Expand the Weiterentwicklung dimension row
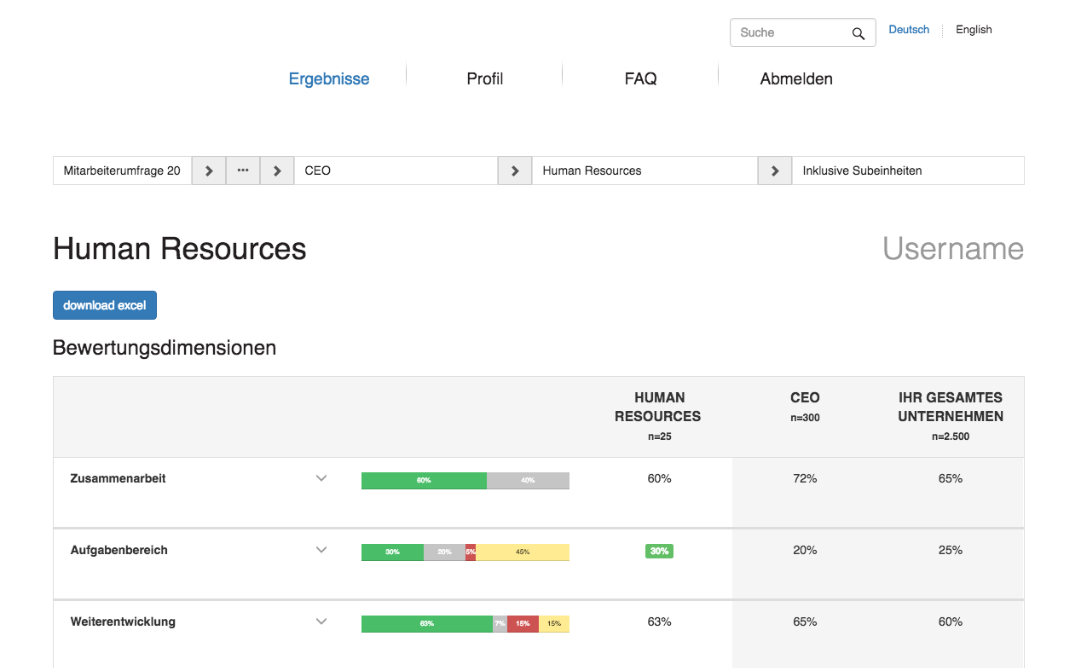The width and height of the screenshot is (1077, 668). tap(321, 621)
